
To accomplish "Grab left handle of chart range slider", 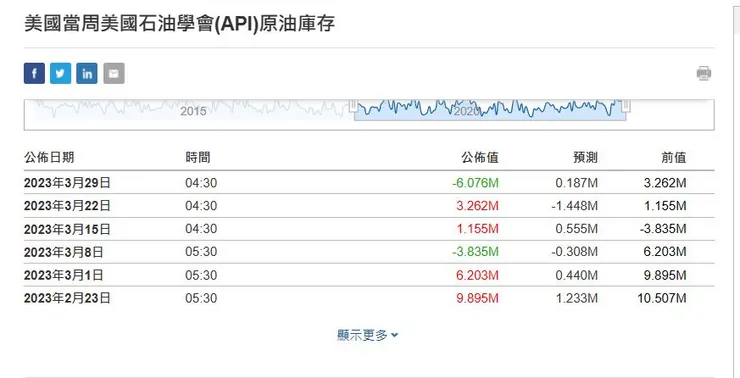I will pyautogui.click(x=353, y=106).
